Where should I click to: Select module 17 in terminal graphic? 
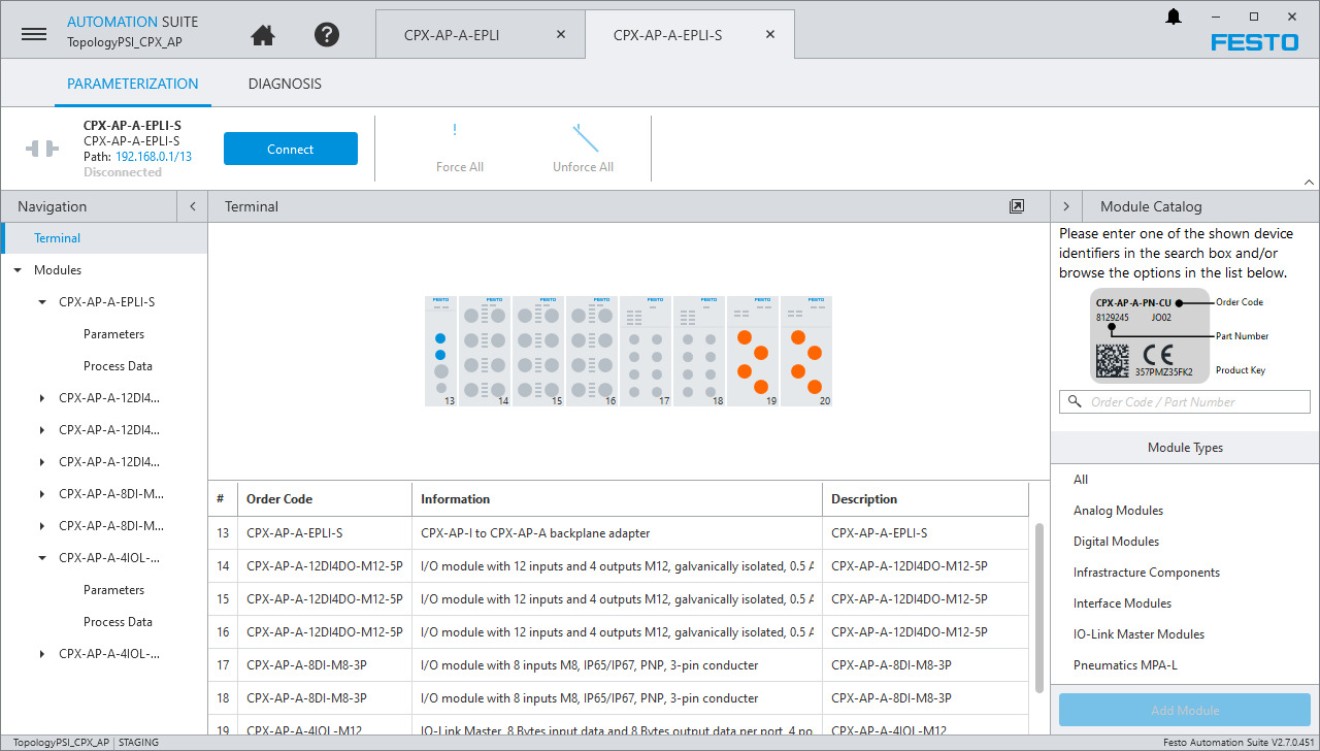(x=646, y=351)
